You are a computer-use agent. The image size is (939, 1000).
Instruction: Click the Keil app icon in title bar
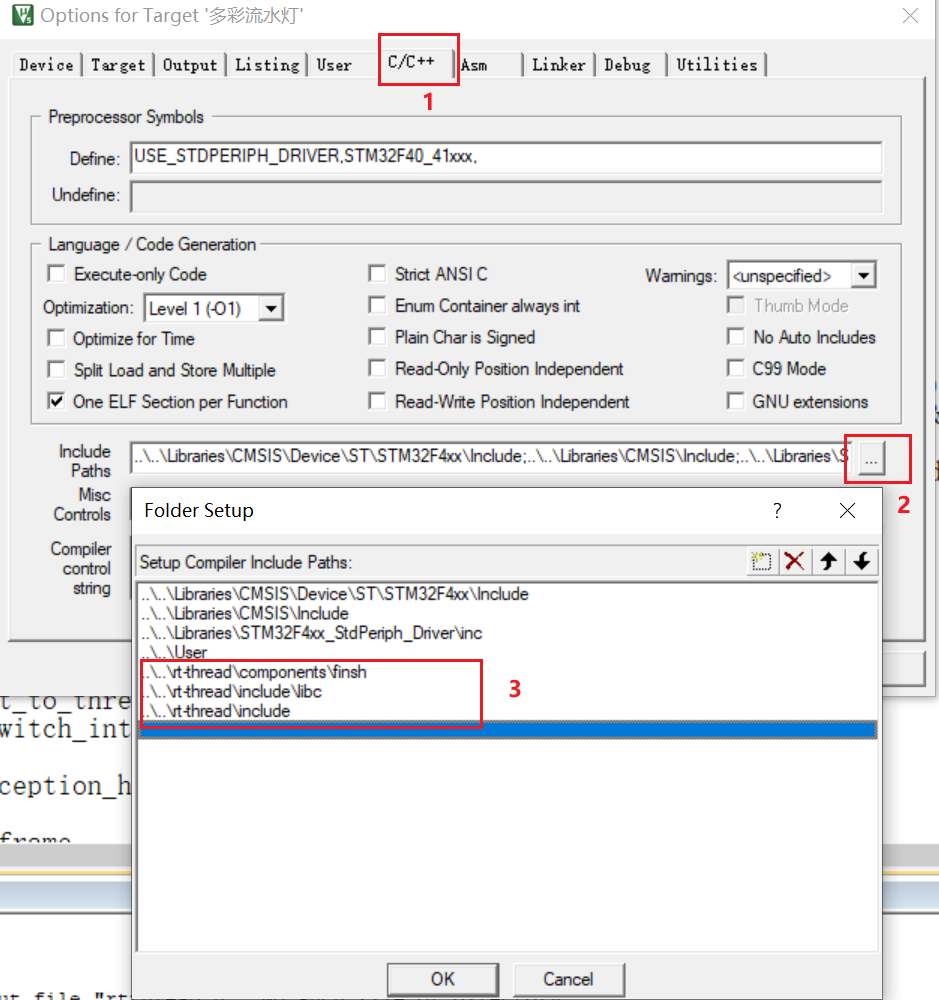23,15
